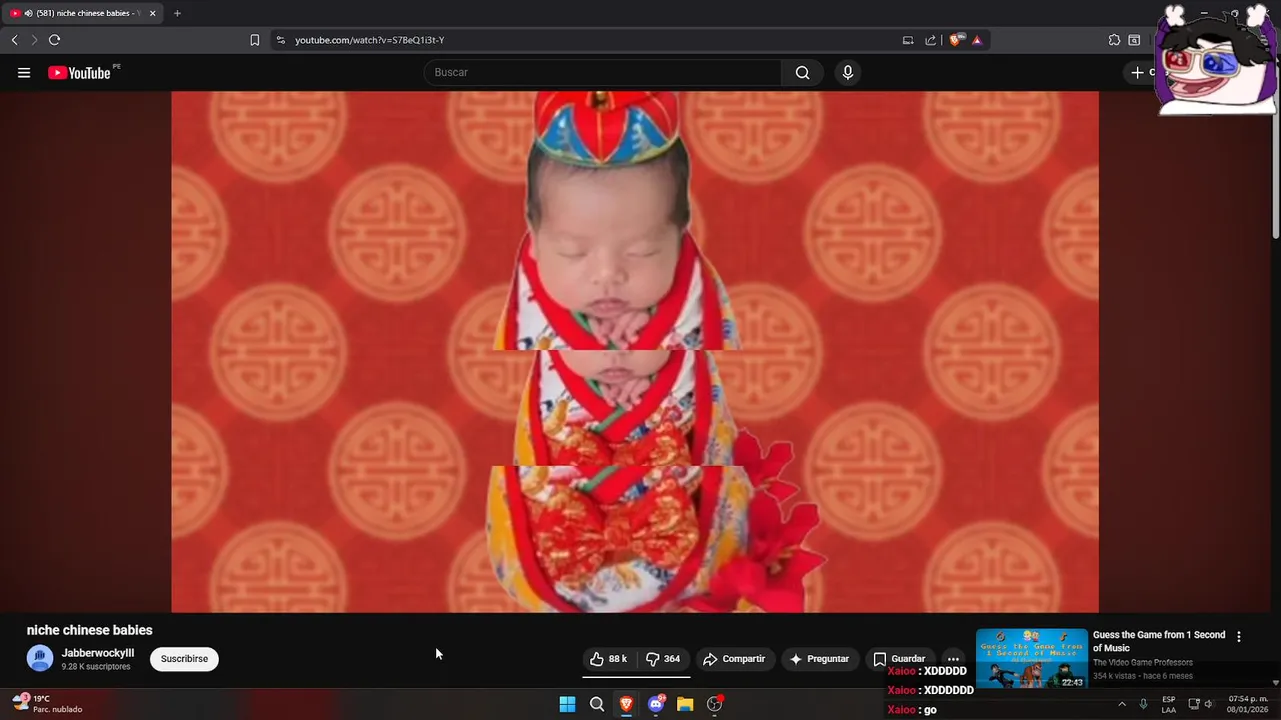1281x720 pixels.
Task: Open the media cast icon in address bar
Action: pyautogui.click(x=908, y=40)
